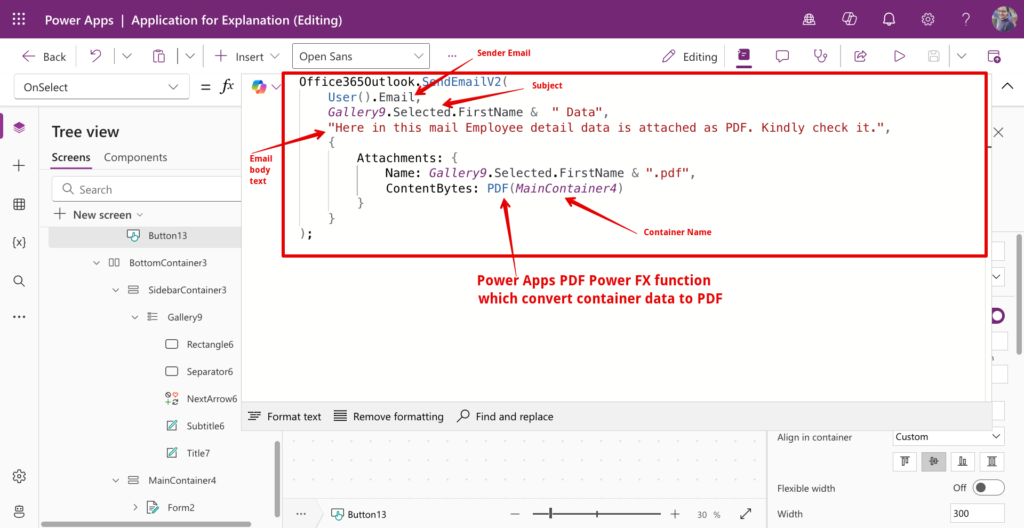Collapse SidebarContainer3 node
This screenshot has height=528, width=1024.
tap(116, 290)
